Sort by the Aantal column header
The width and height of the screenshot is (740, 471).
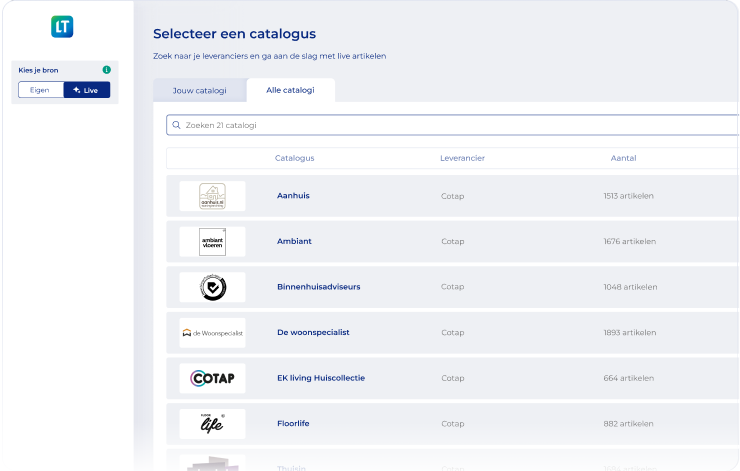(x=623, y=158)
